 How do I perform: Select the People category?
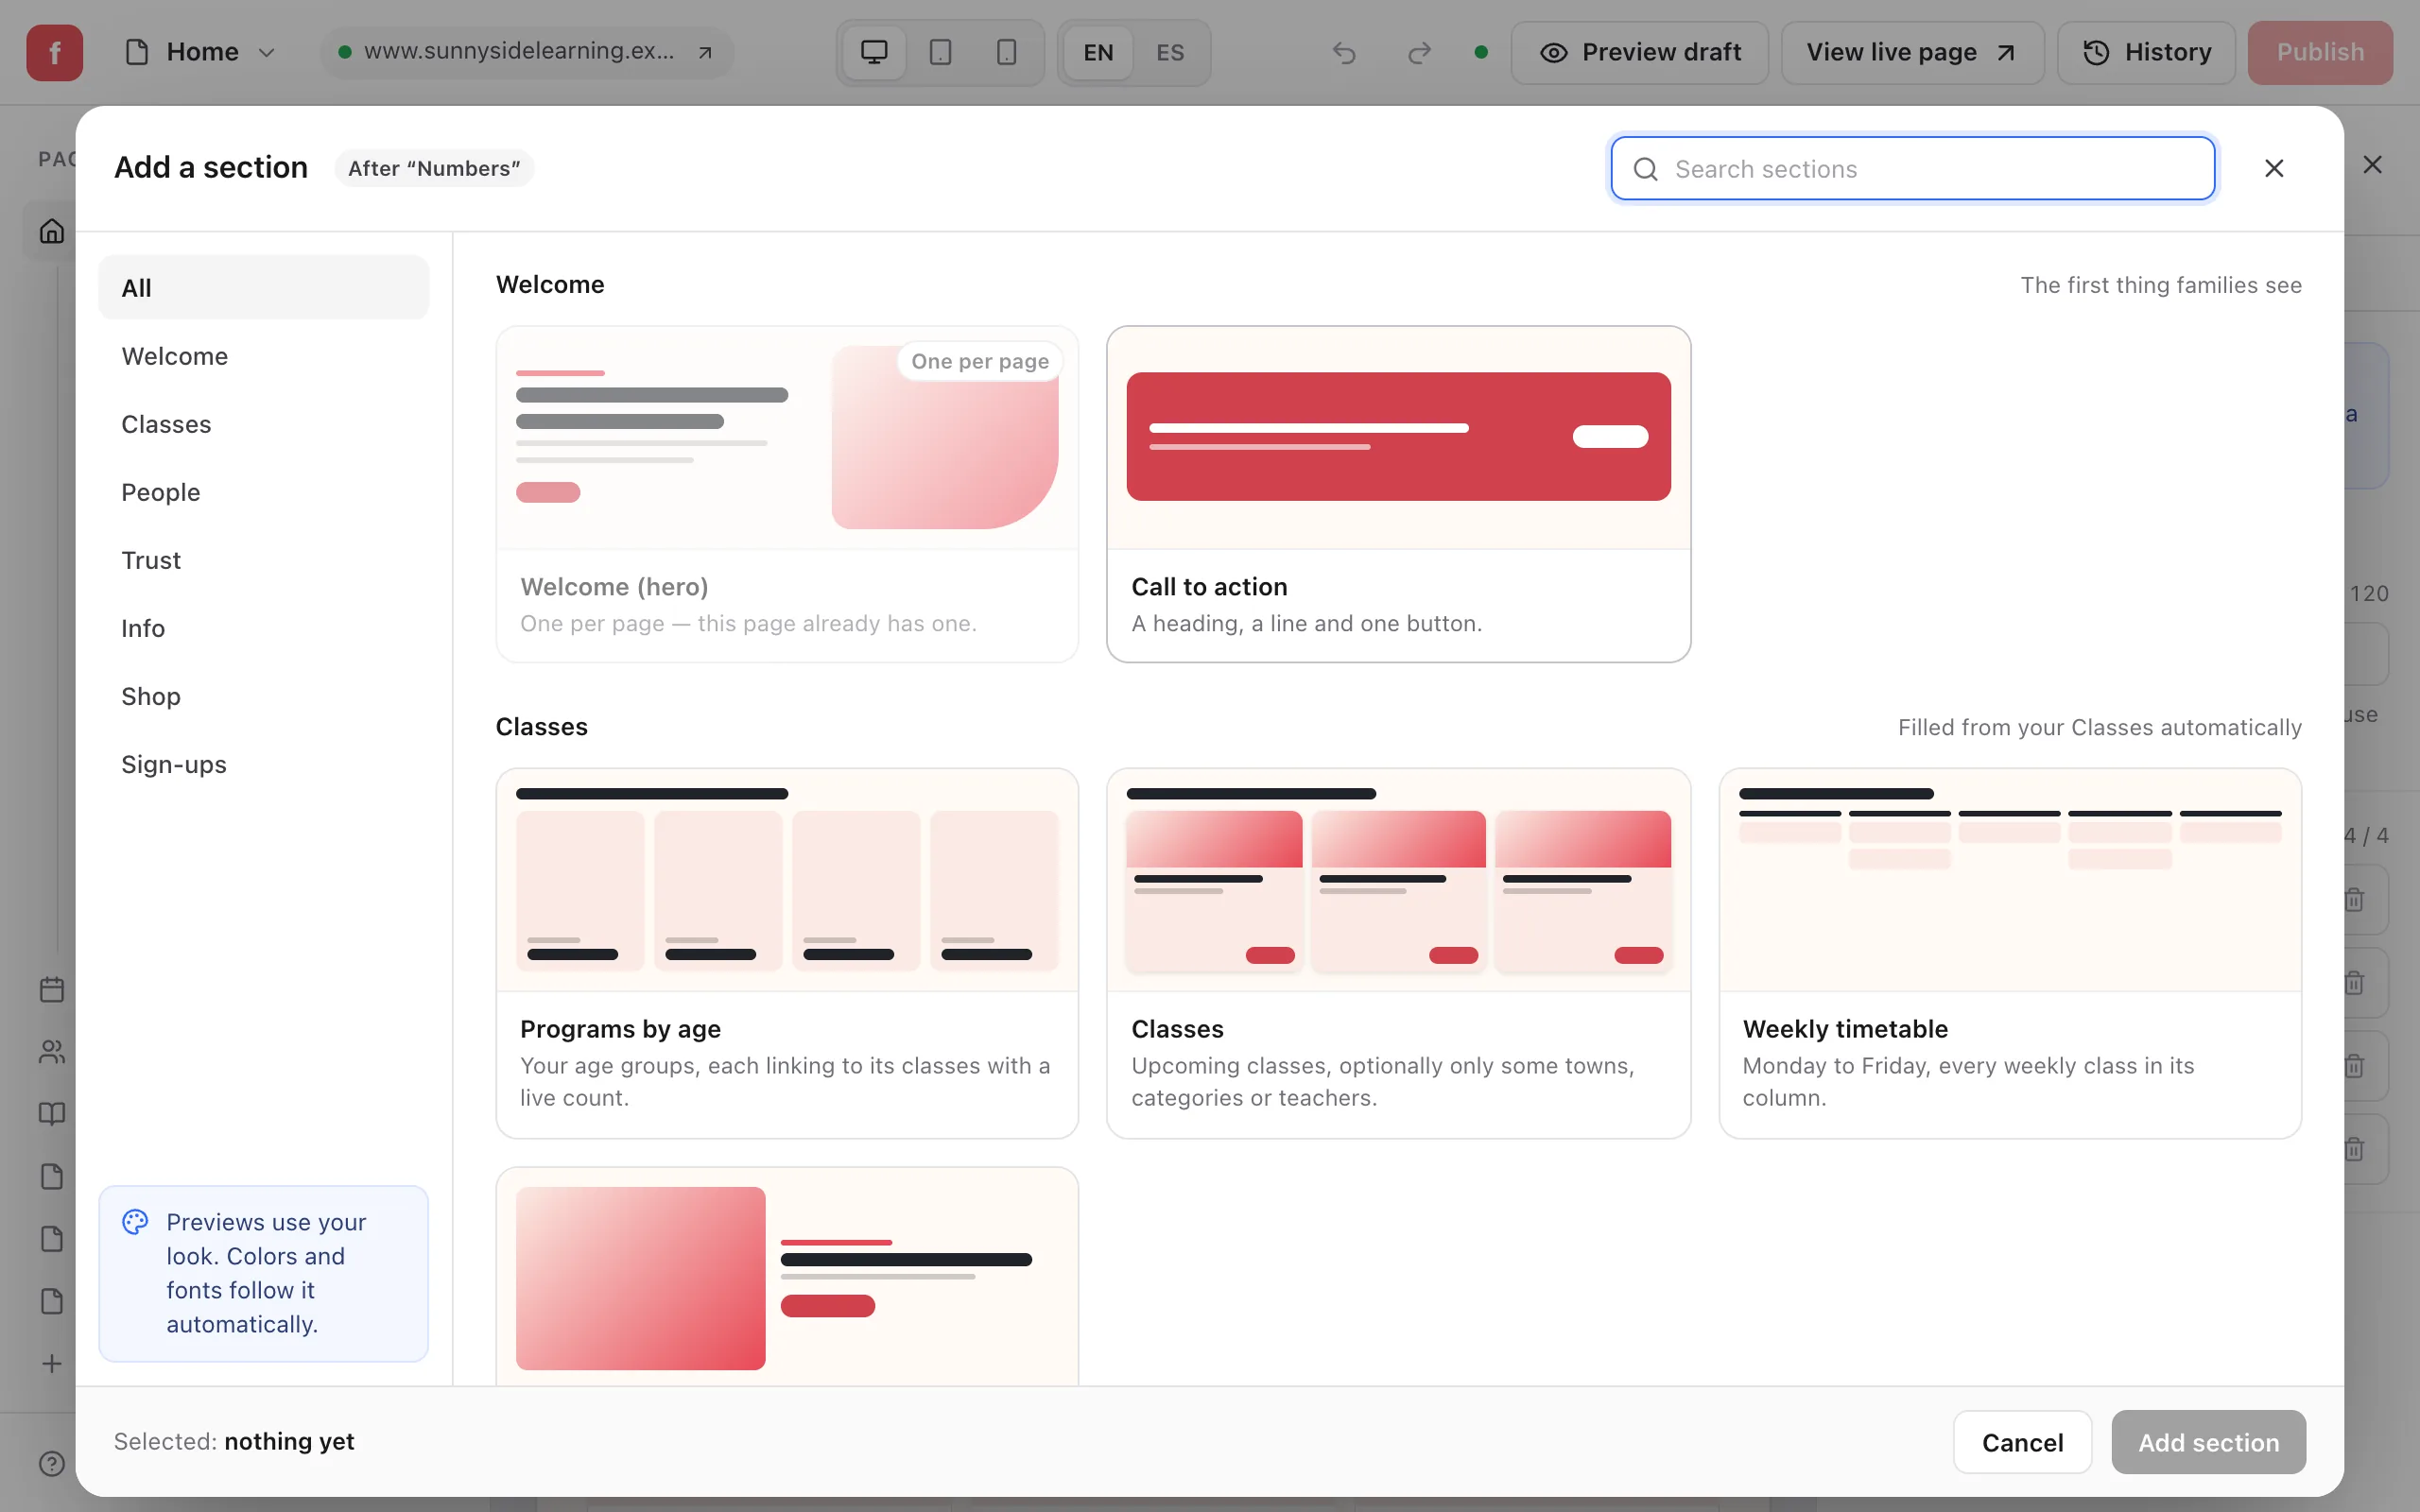263,492
